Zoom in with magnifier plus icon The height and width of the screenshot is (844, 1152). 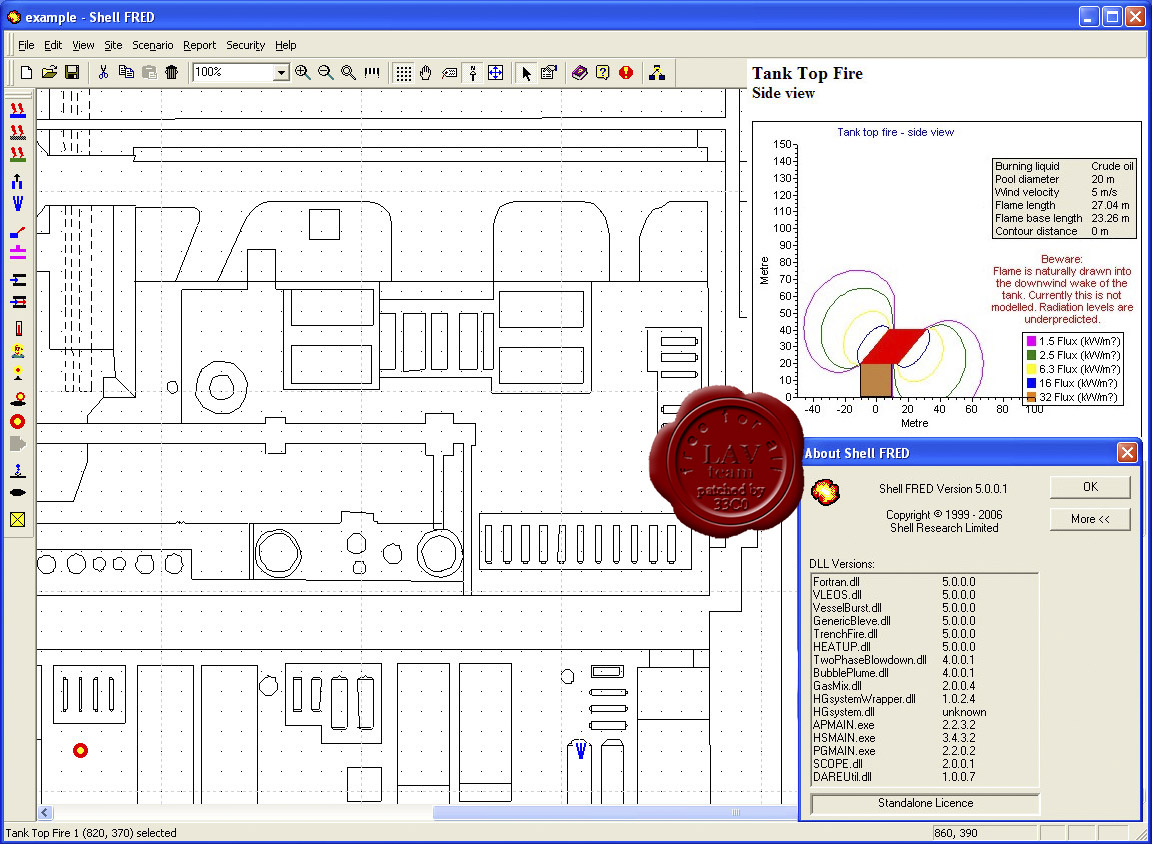pos(302,72)
